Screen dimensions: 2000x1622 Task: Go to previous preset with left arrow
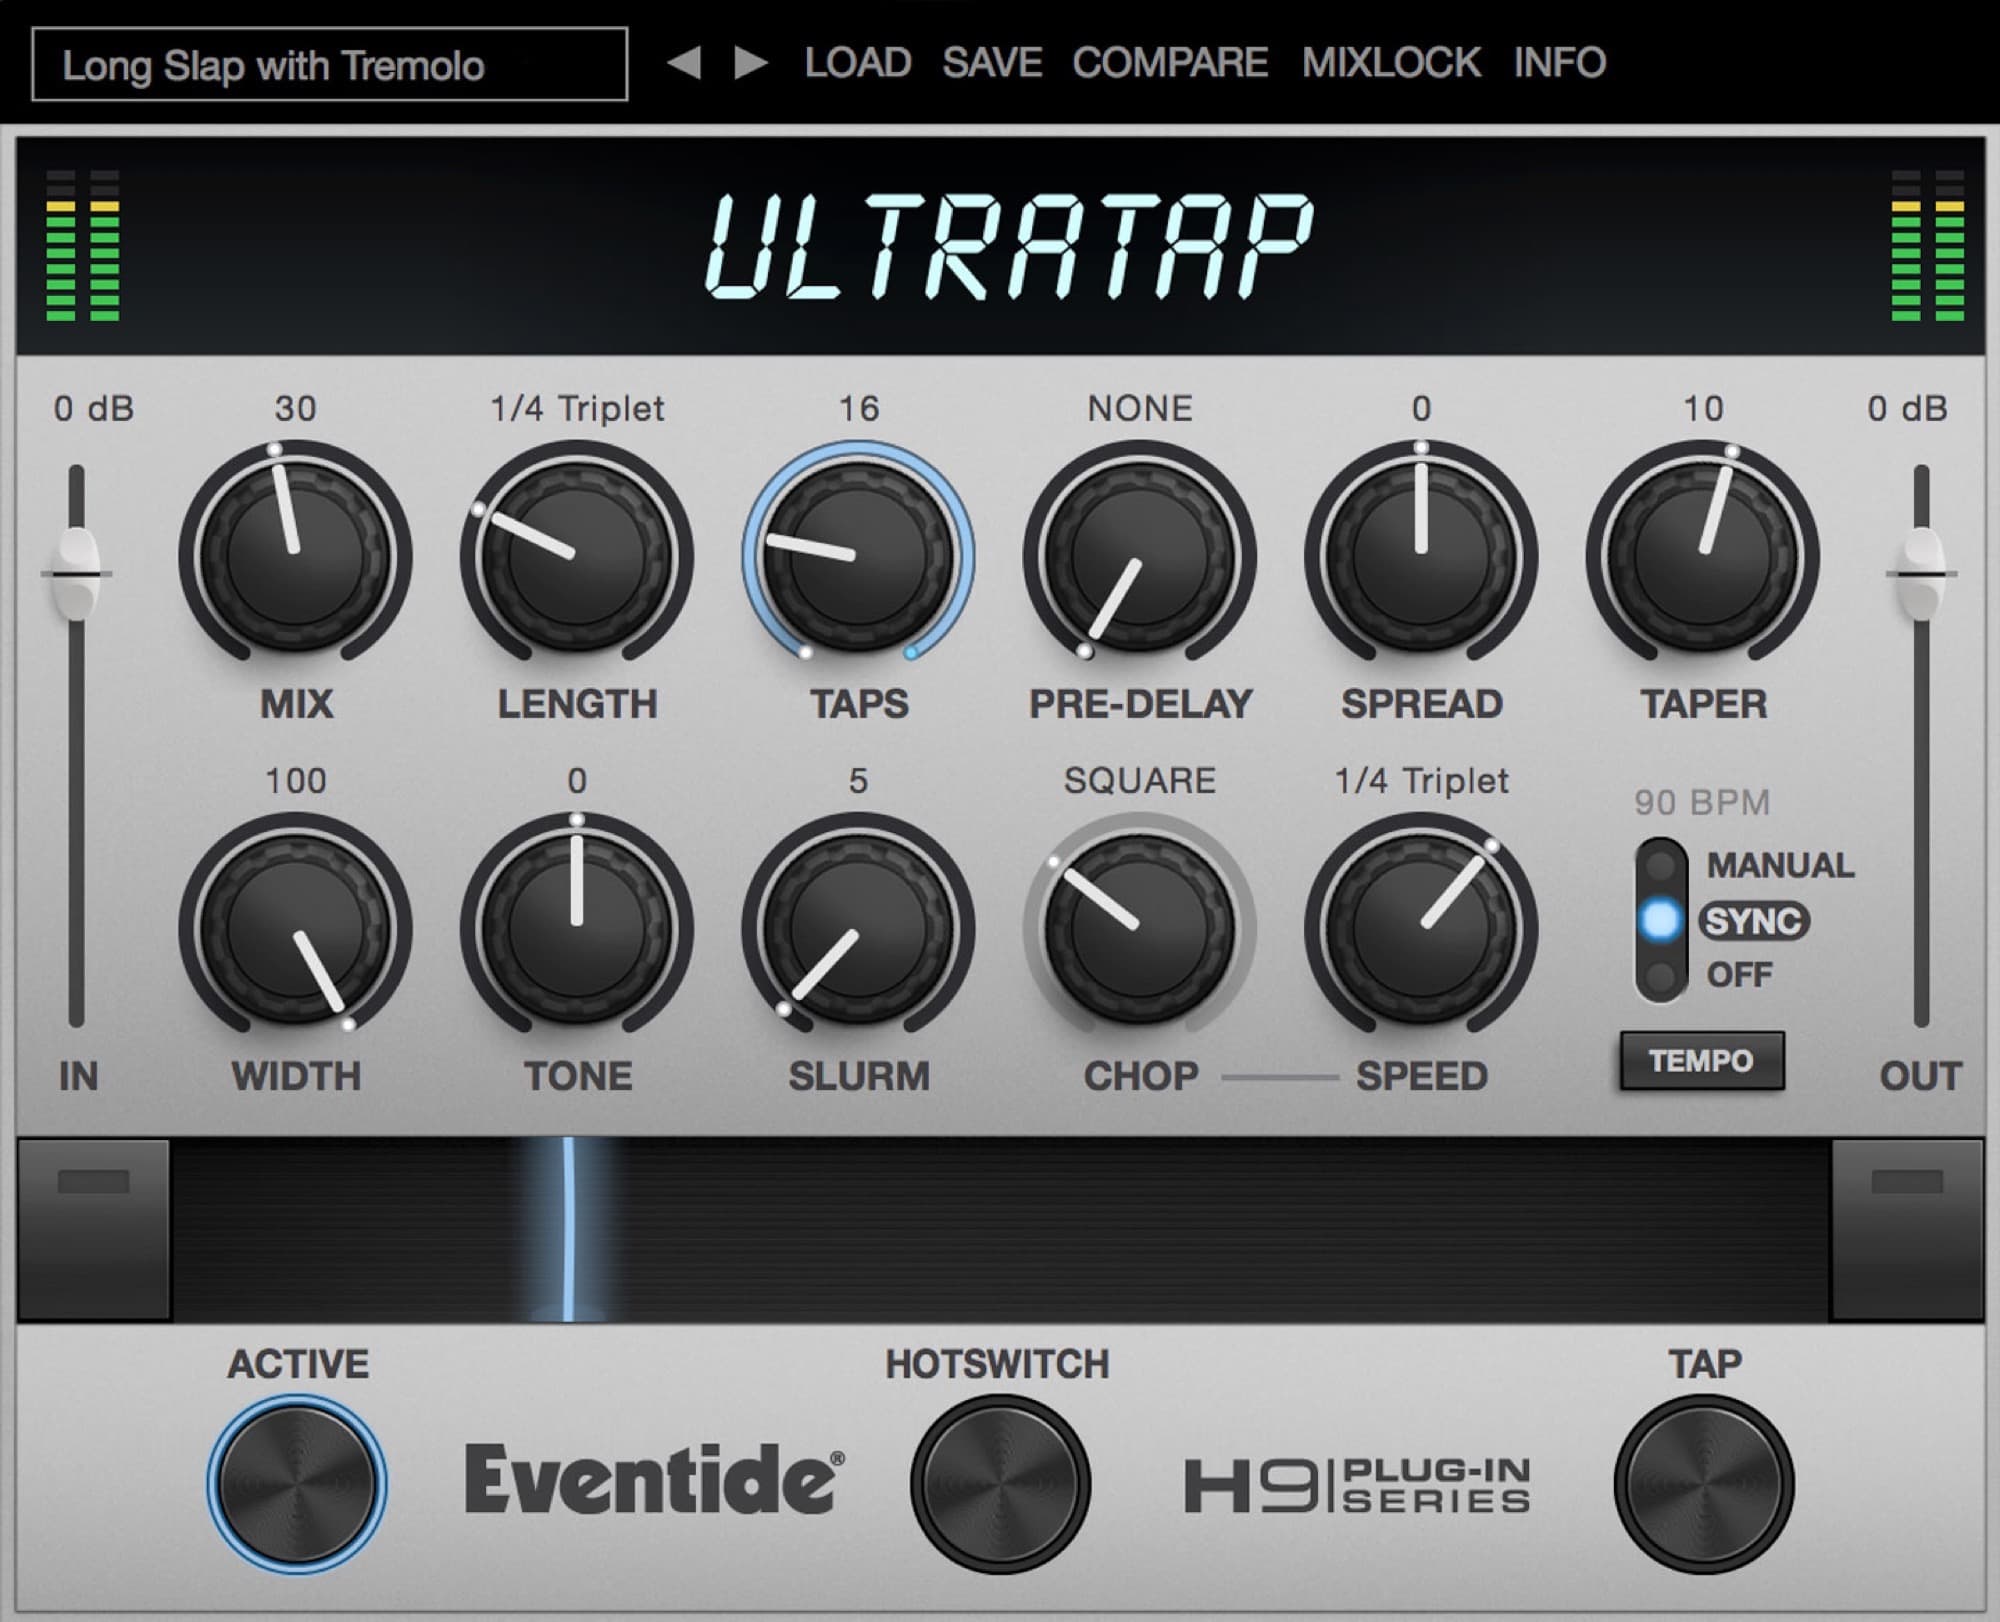(x=686, y=62)
